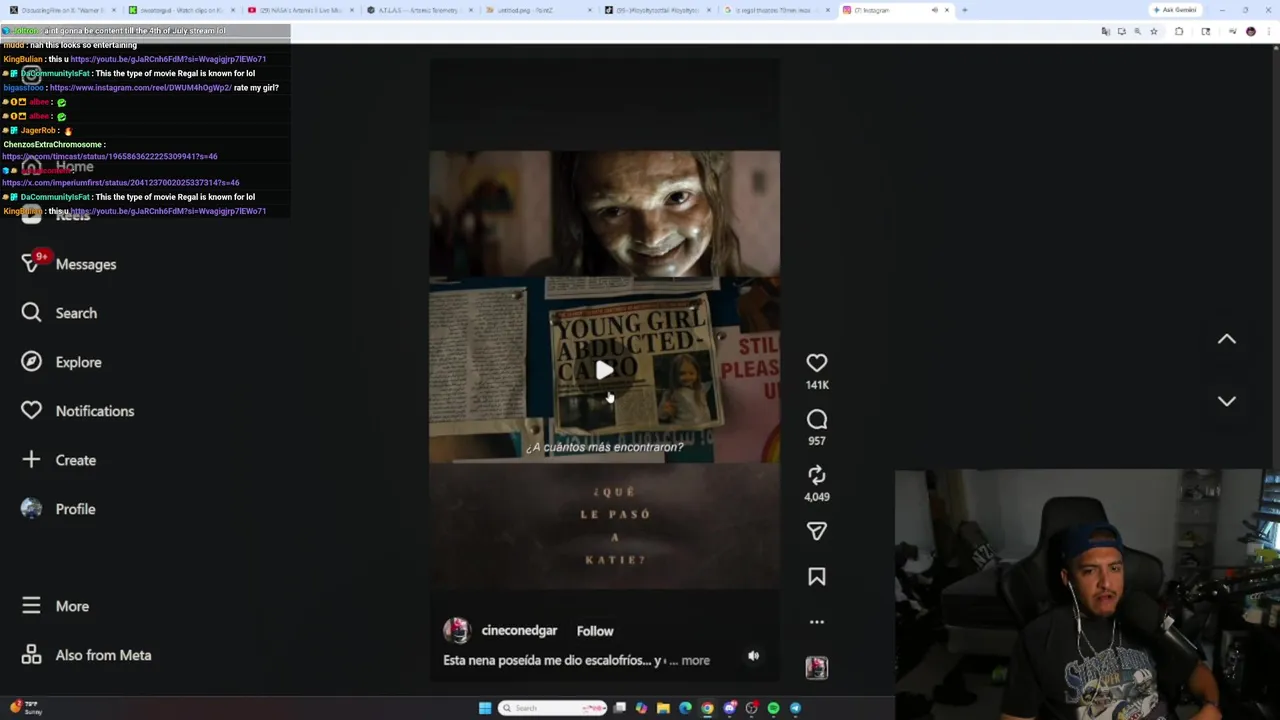This screenshot has height=720, width=1280.
Task: Like the reel with the heart icon
Action: pos(817,363)
